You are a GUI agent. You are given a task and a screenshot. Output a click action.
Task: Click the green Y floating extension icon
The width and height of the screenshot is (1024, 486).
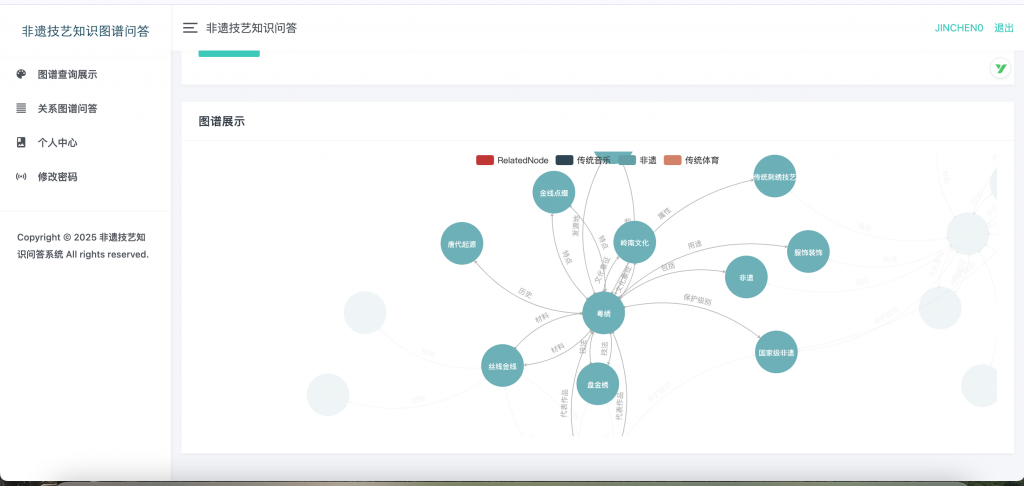point(1000,68)
